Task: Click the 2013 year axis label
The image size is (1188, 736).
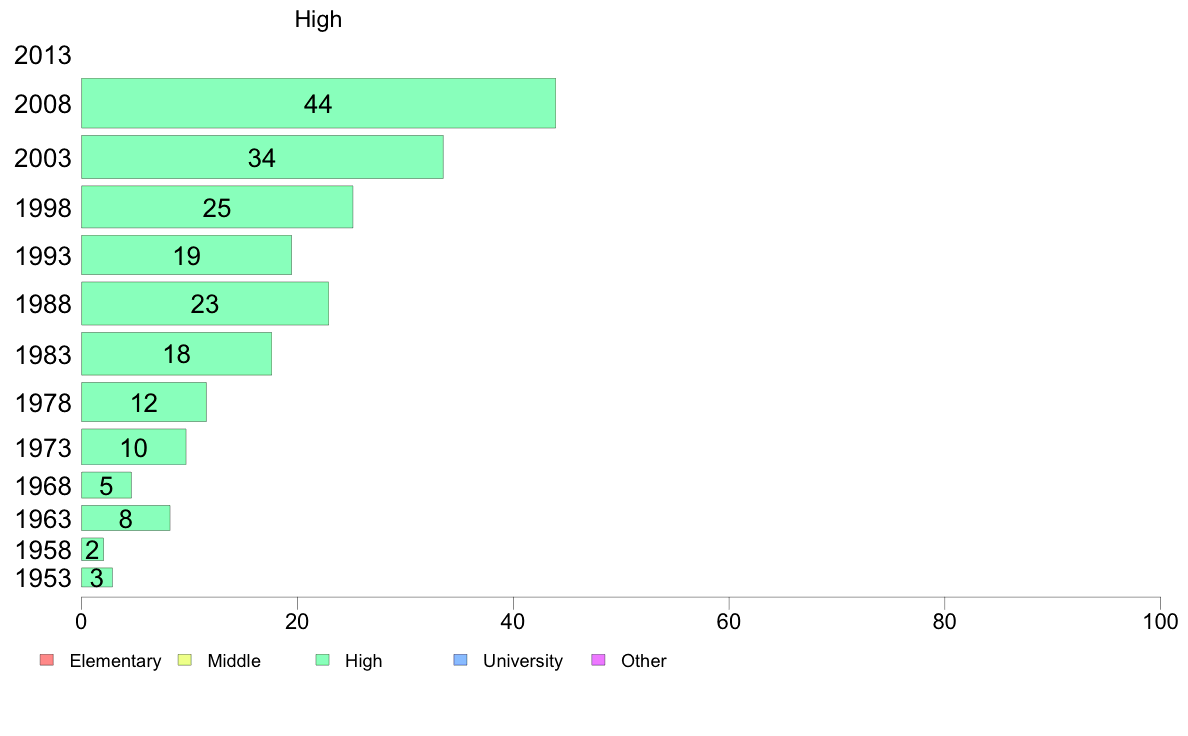Action: [x=42, y=55]
